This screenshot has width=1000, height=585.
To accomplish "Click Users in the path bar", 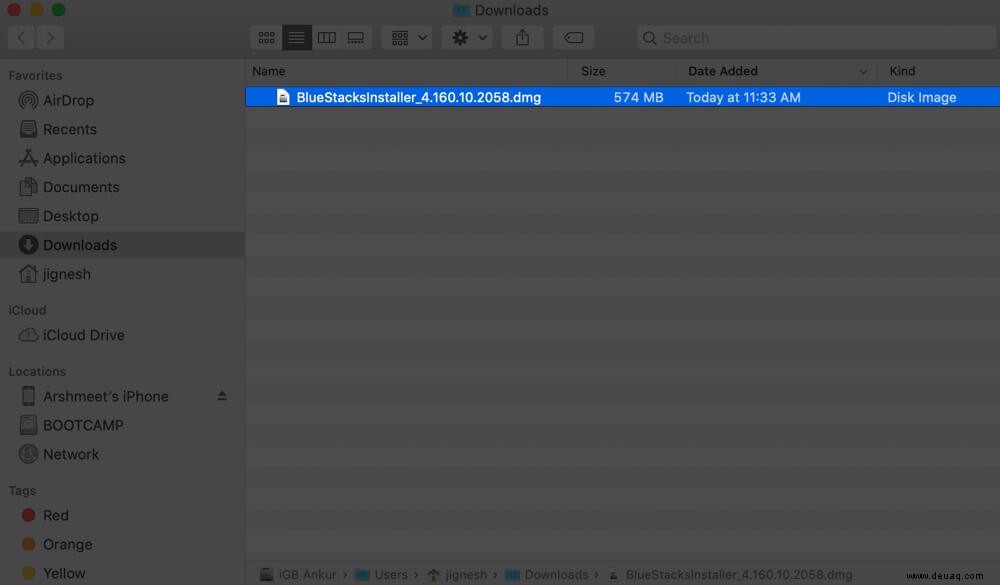I will [390, 575].
